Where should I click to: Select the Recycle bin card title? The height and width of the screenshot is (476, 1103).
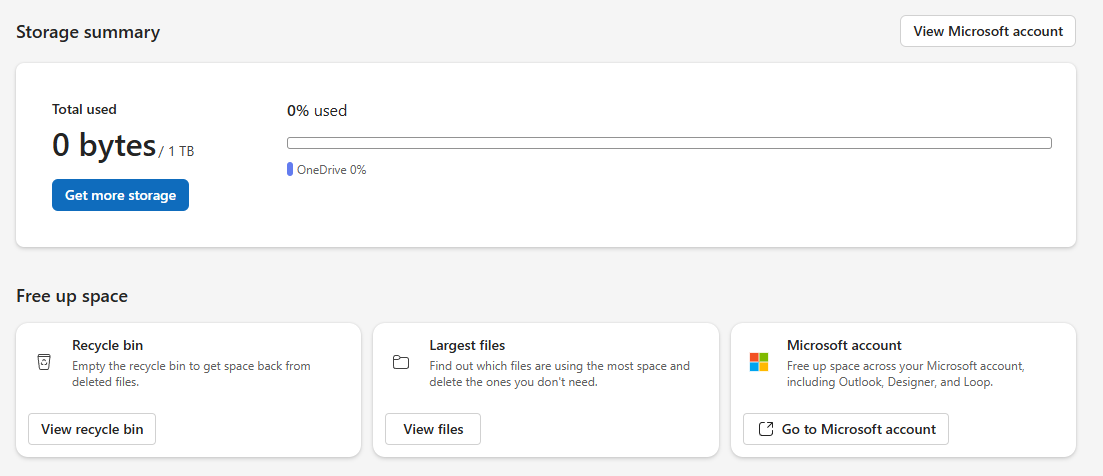108,345
